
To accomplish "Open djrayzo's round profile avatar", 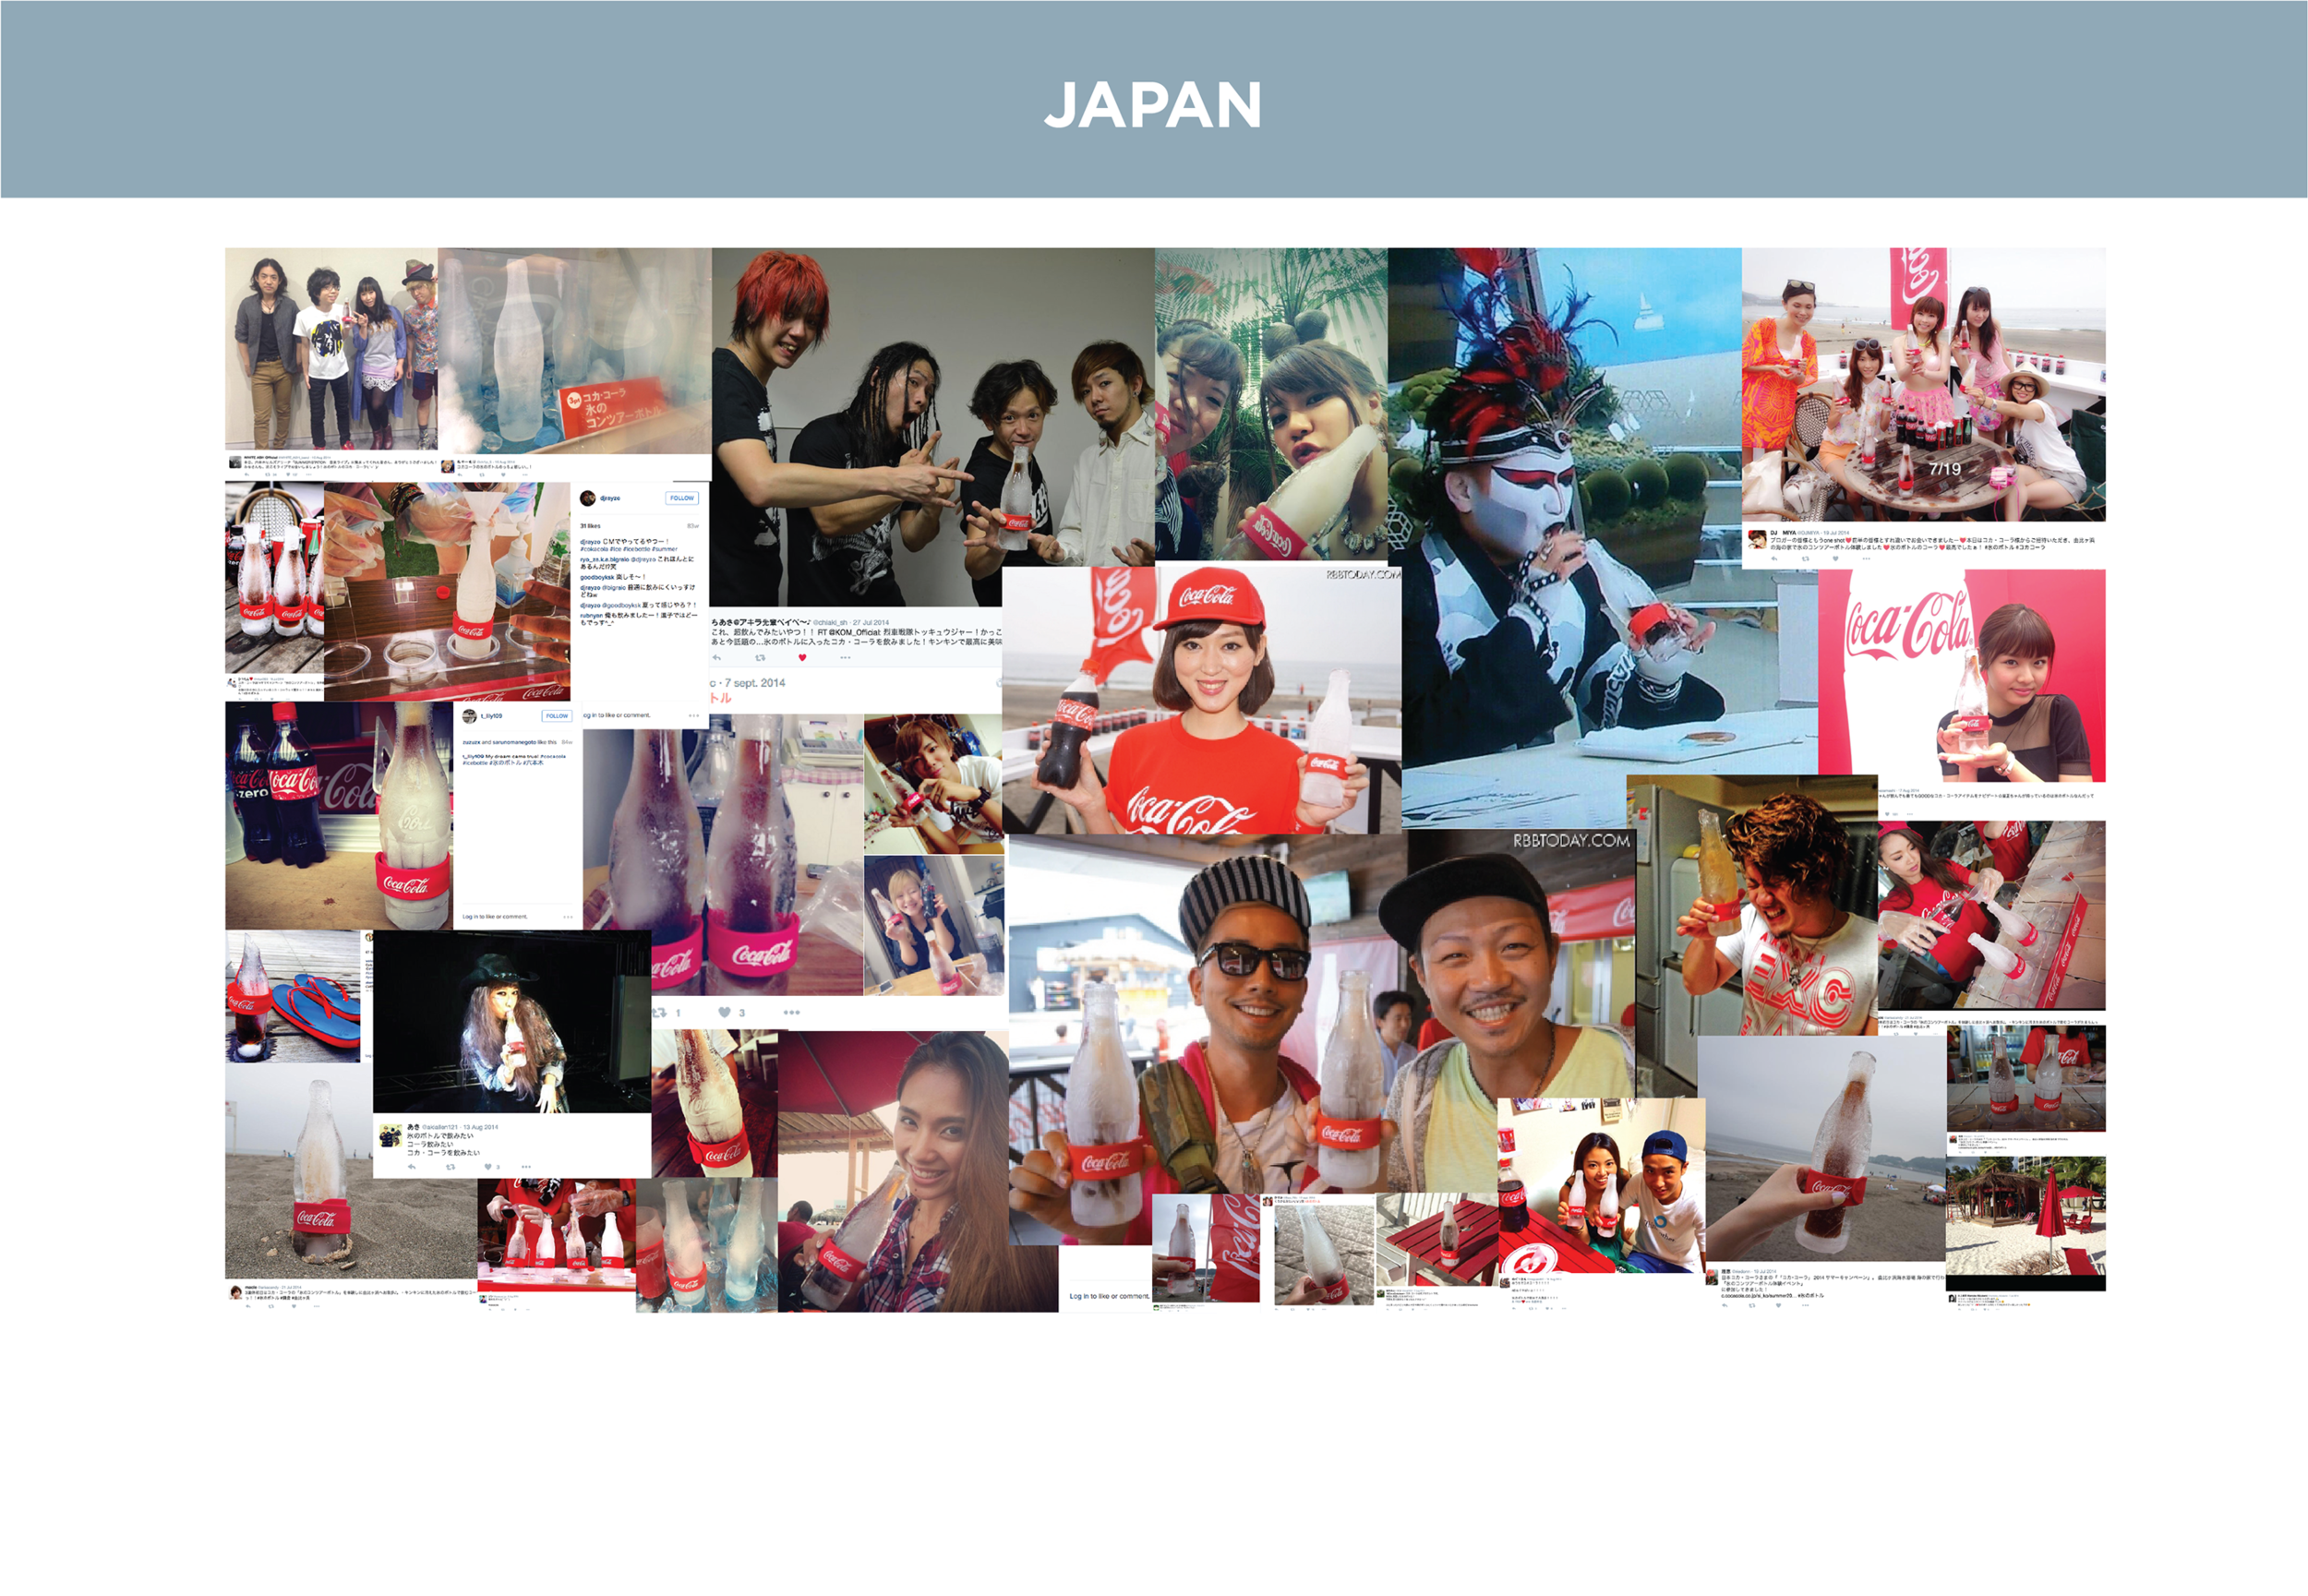I will [x=588, y=498].
